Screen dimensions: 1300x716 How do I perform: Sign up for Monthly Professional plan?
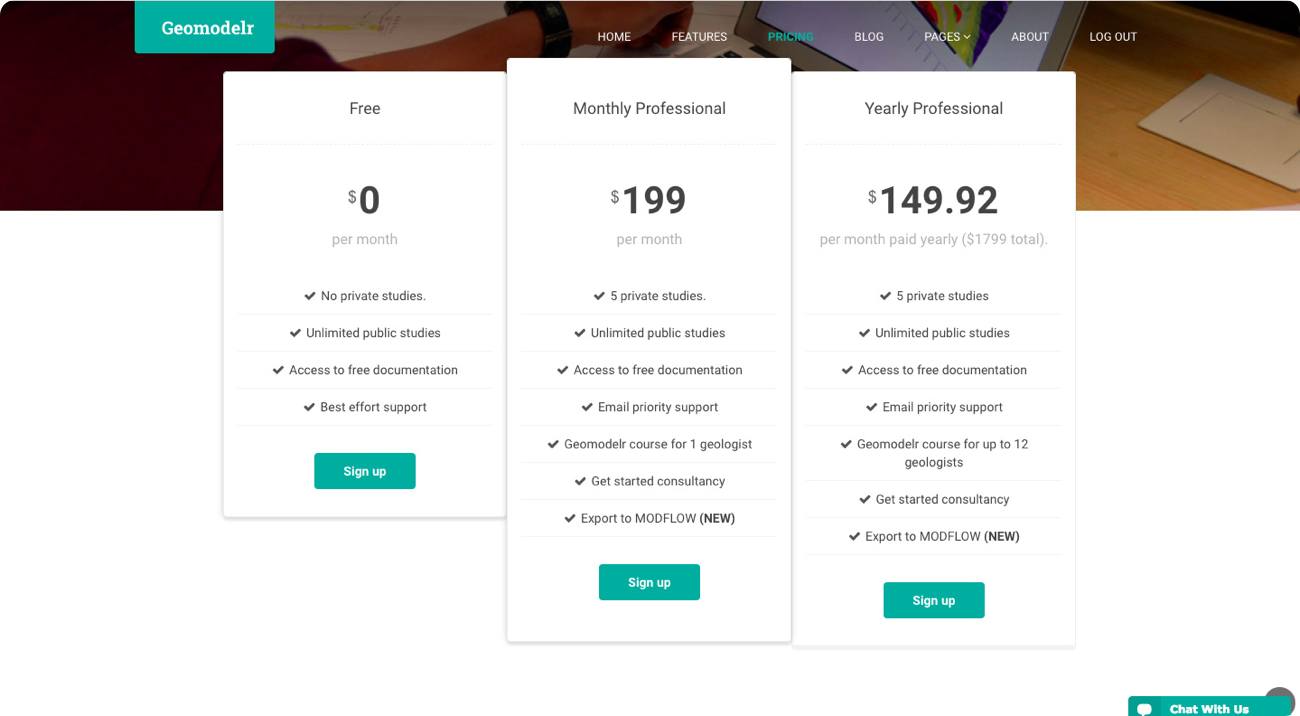649,582
